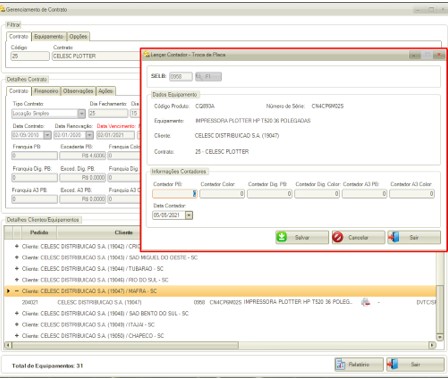448x379 pixels.
Task: Switch to the Opções filter tab
Action: click(x=78, y=36)
